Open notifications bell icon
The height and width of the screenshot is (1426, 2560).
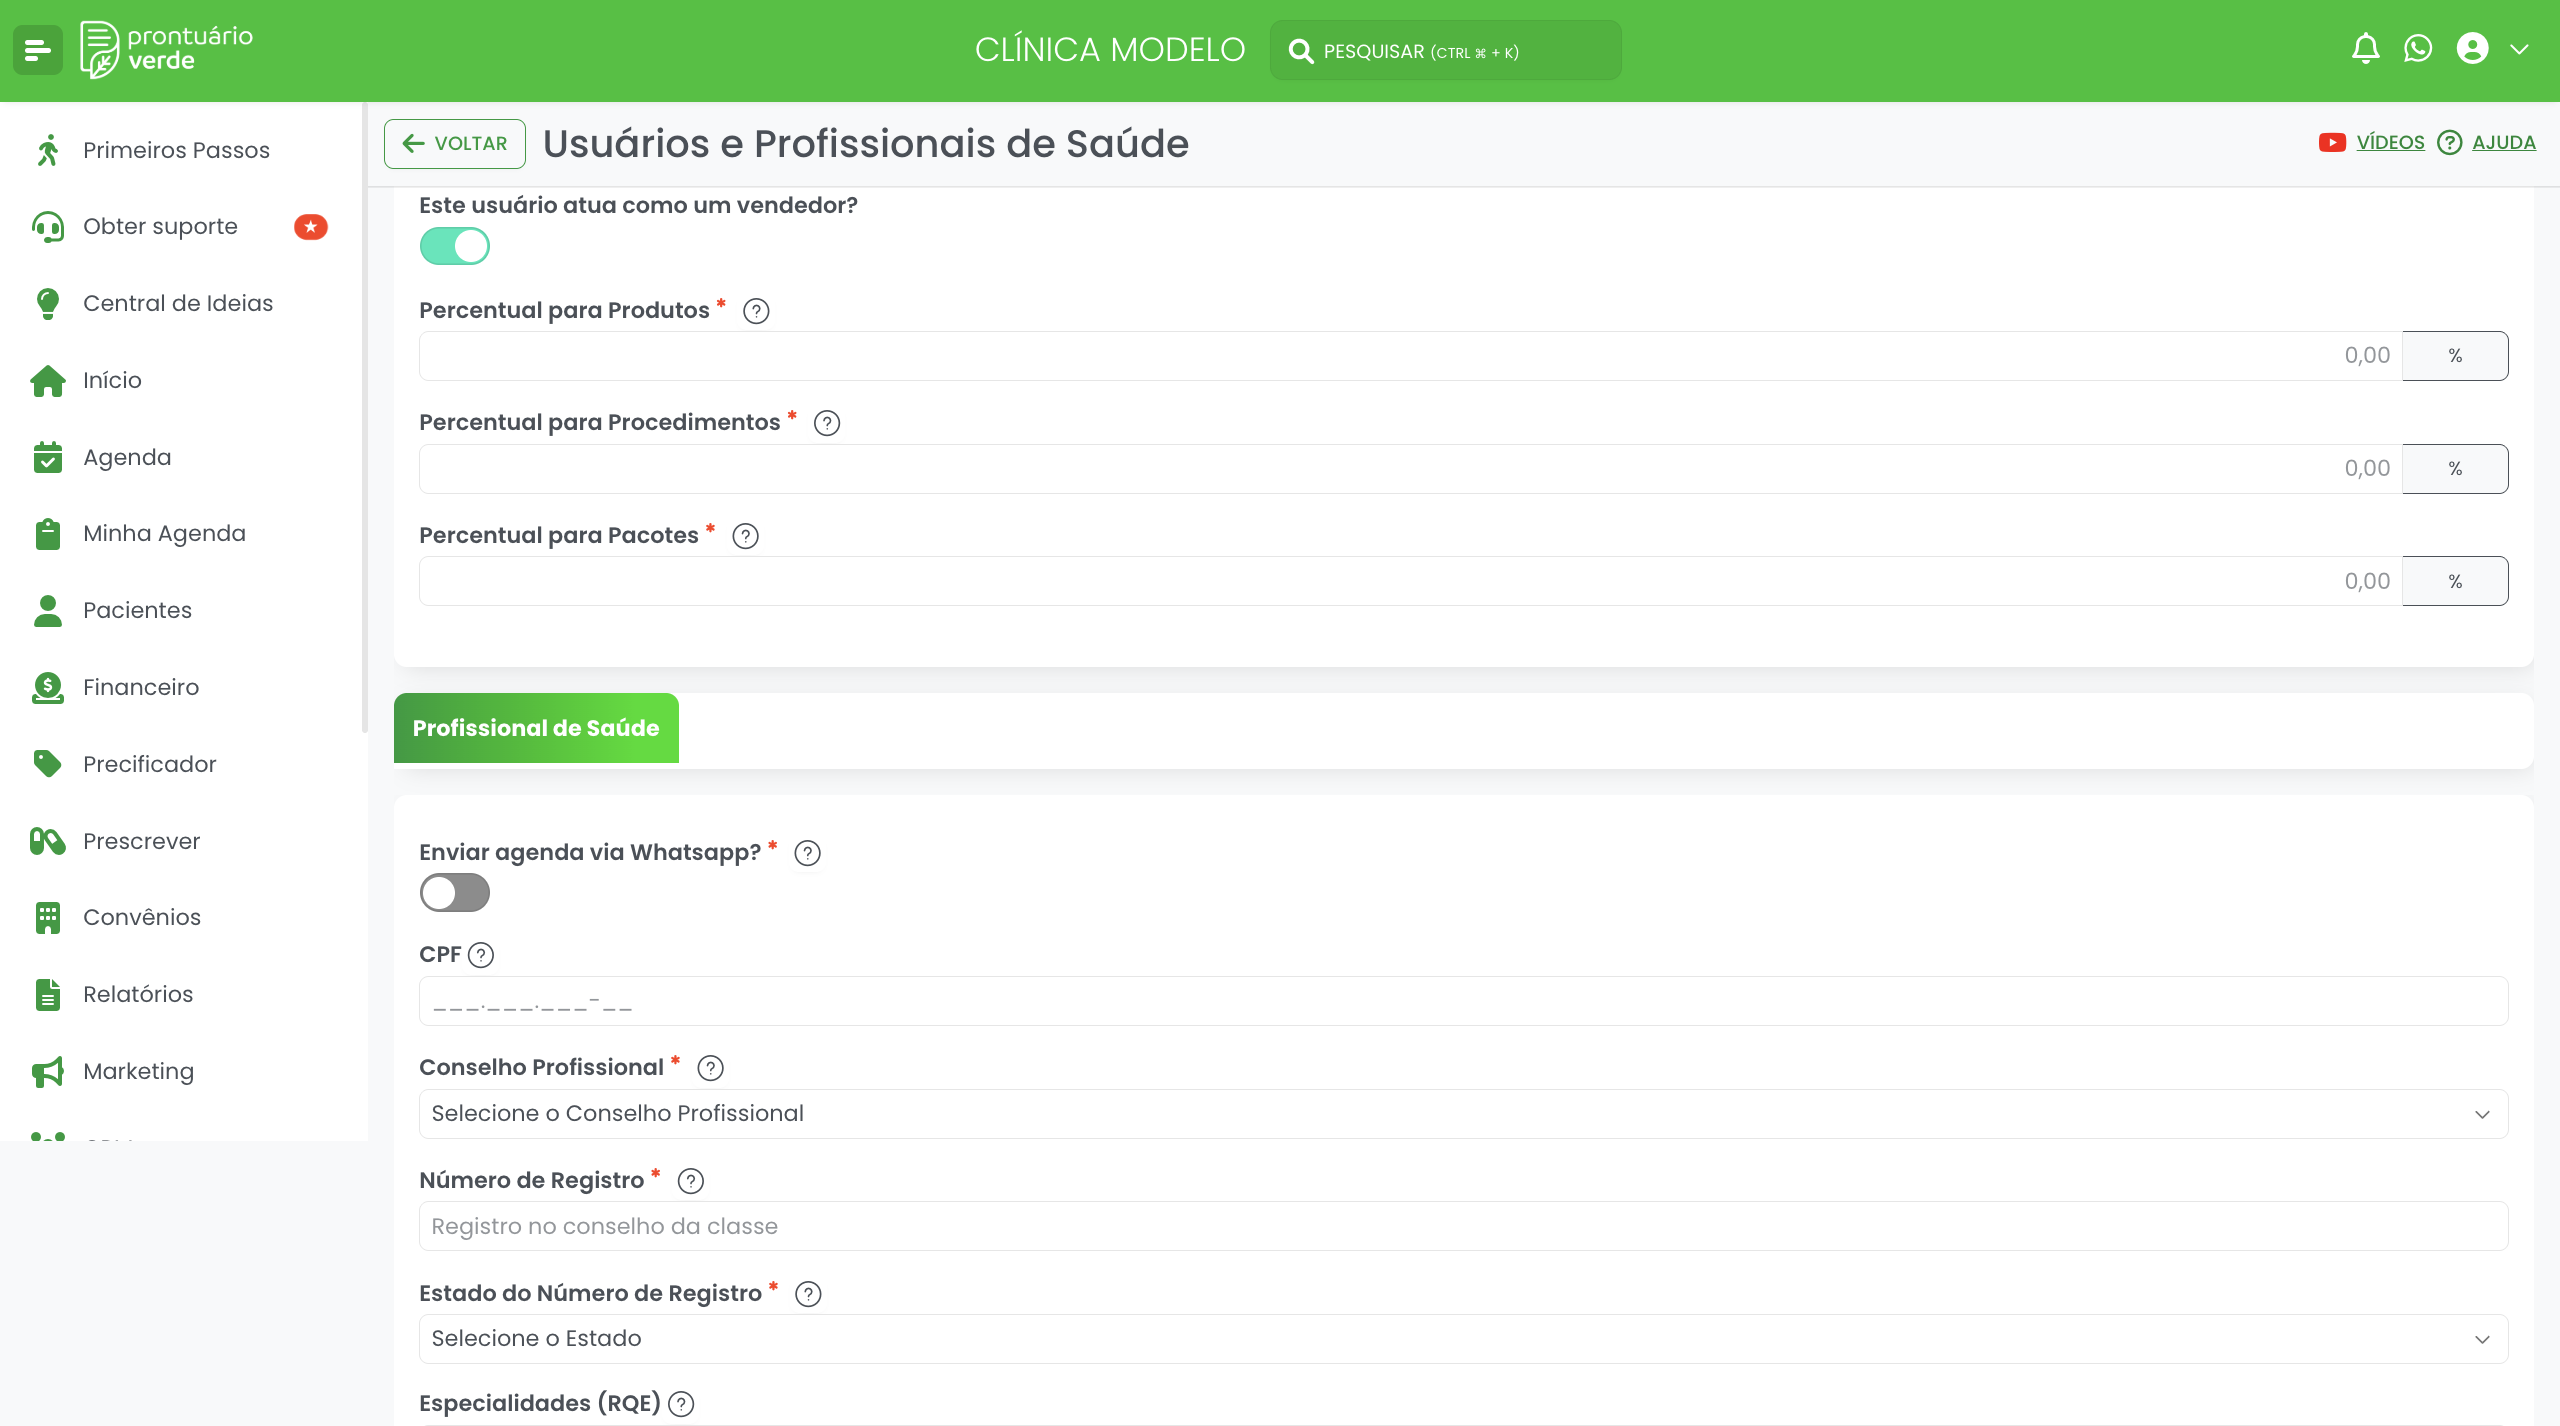point(2365,49)
